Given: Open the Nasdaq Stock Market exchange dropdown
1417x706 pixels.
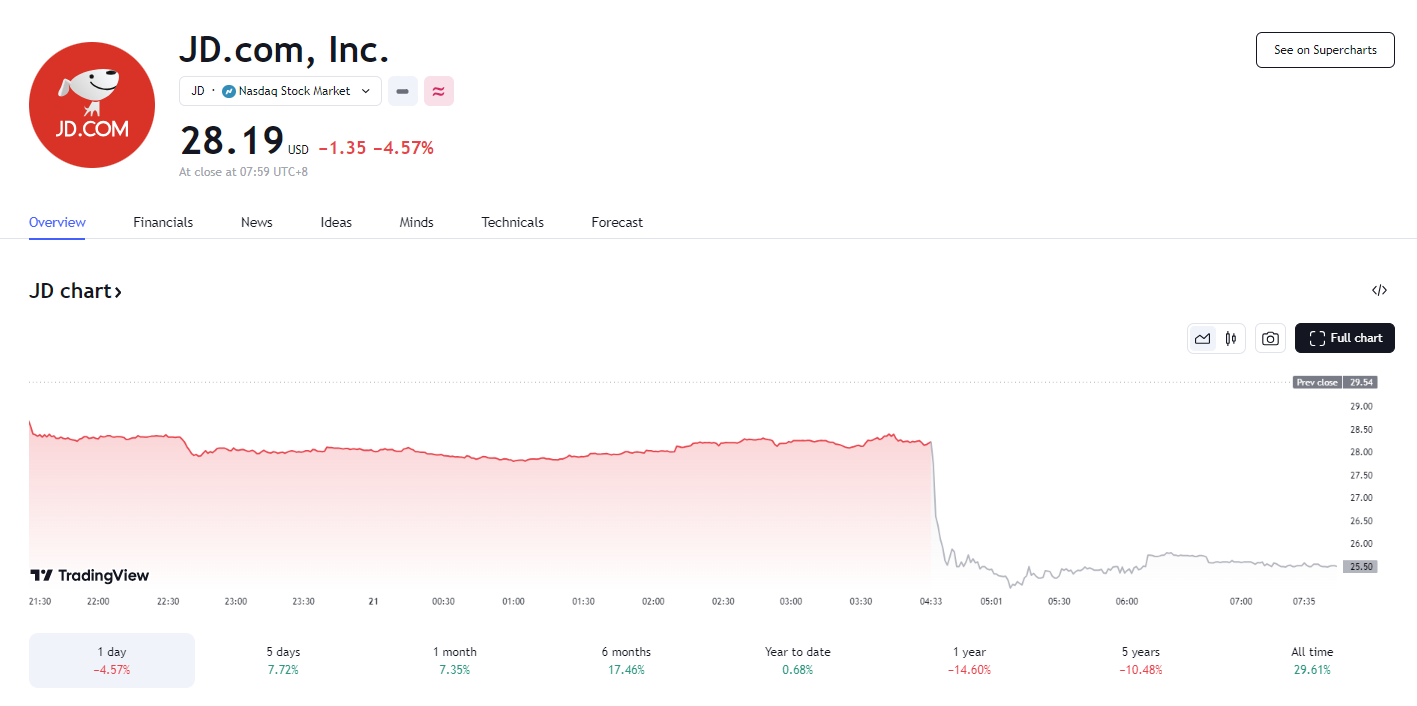Looking at the screenshot, I should pos(280,91).
